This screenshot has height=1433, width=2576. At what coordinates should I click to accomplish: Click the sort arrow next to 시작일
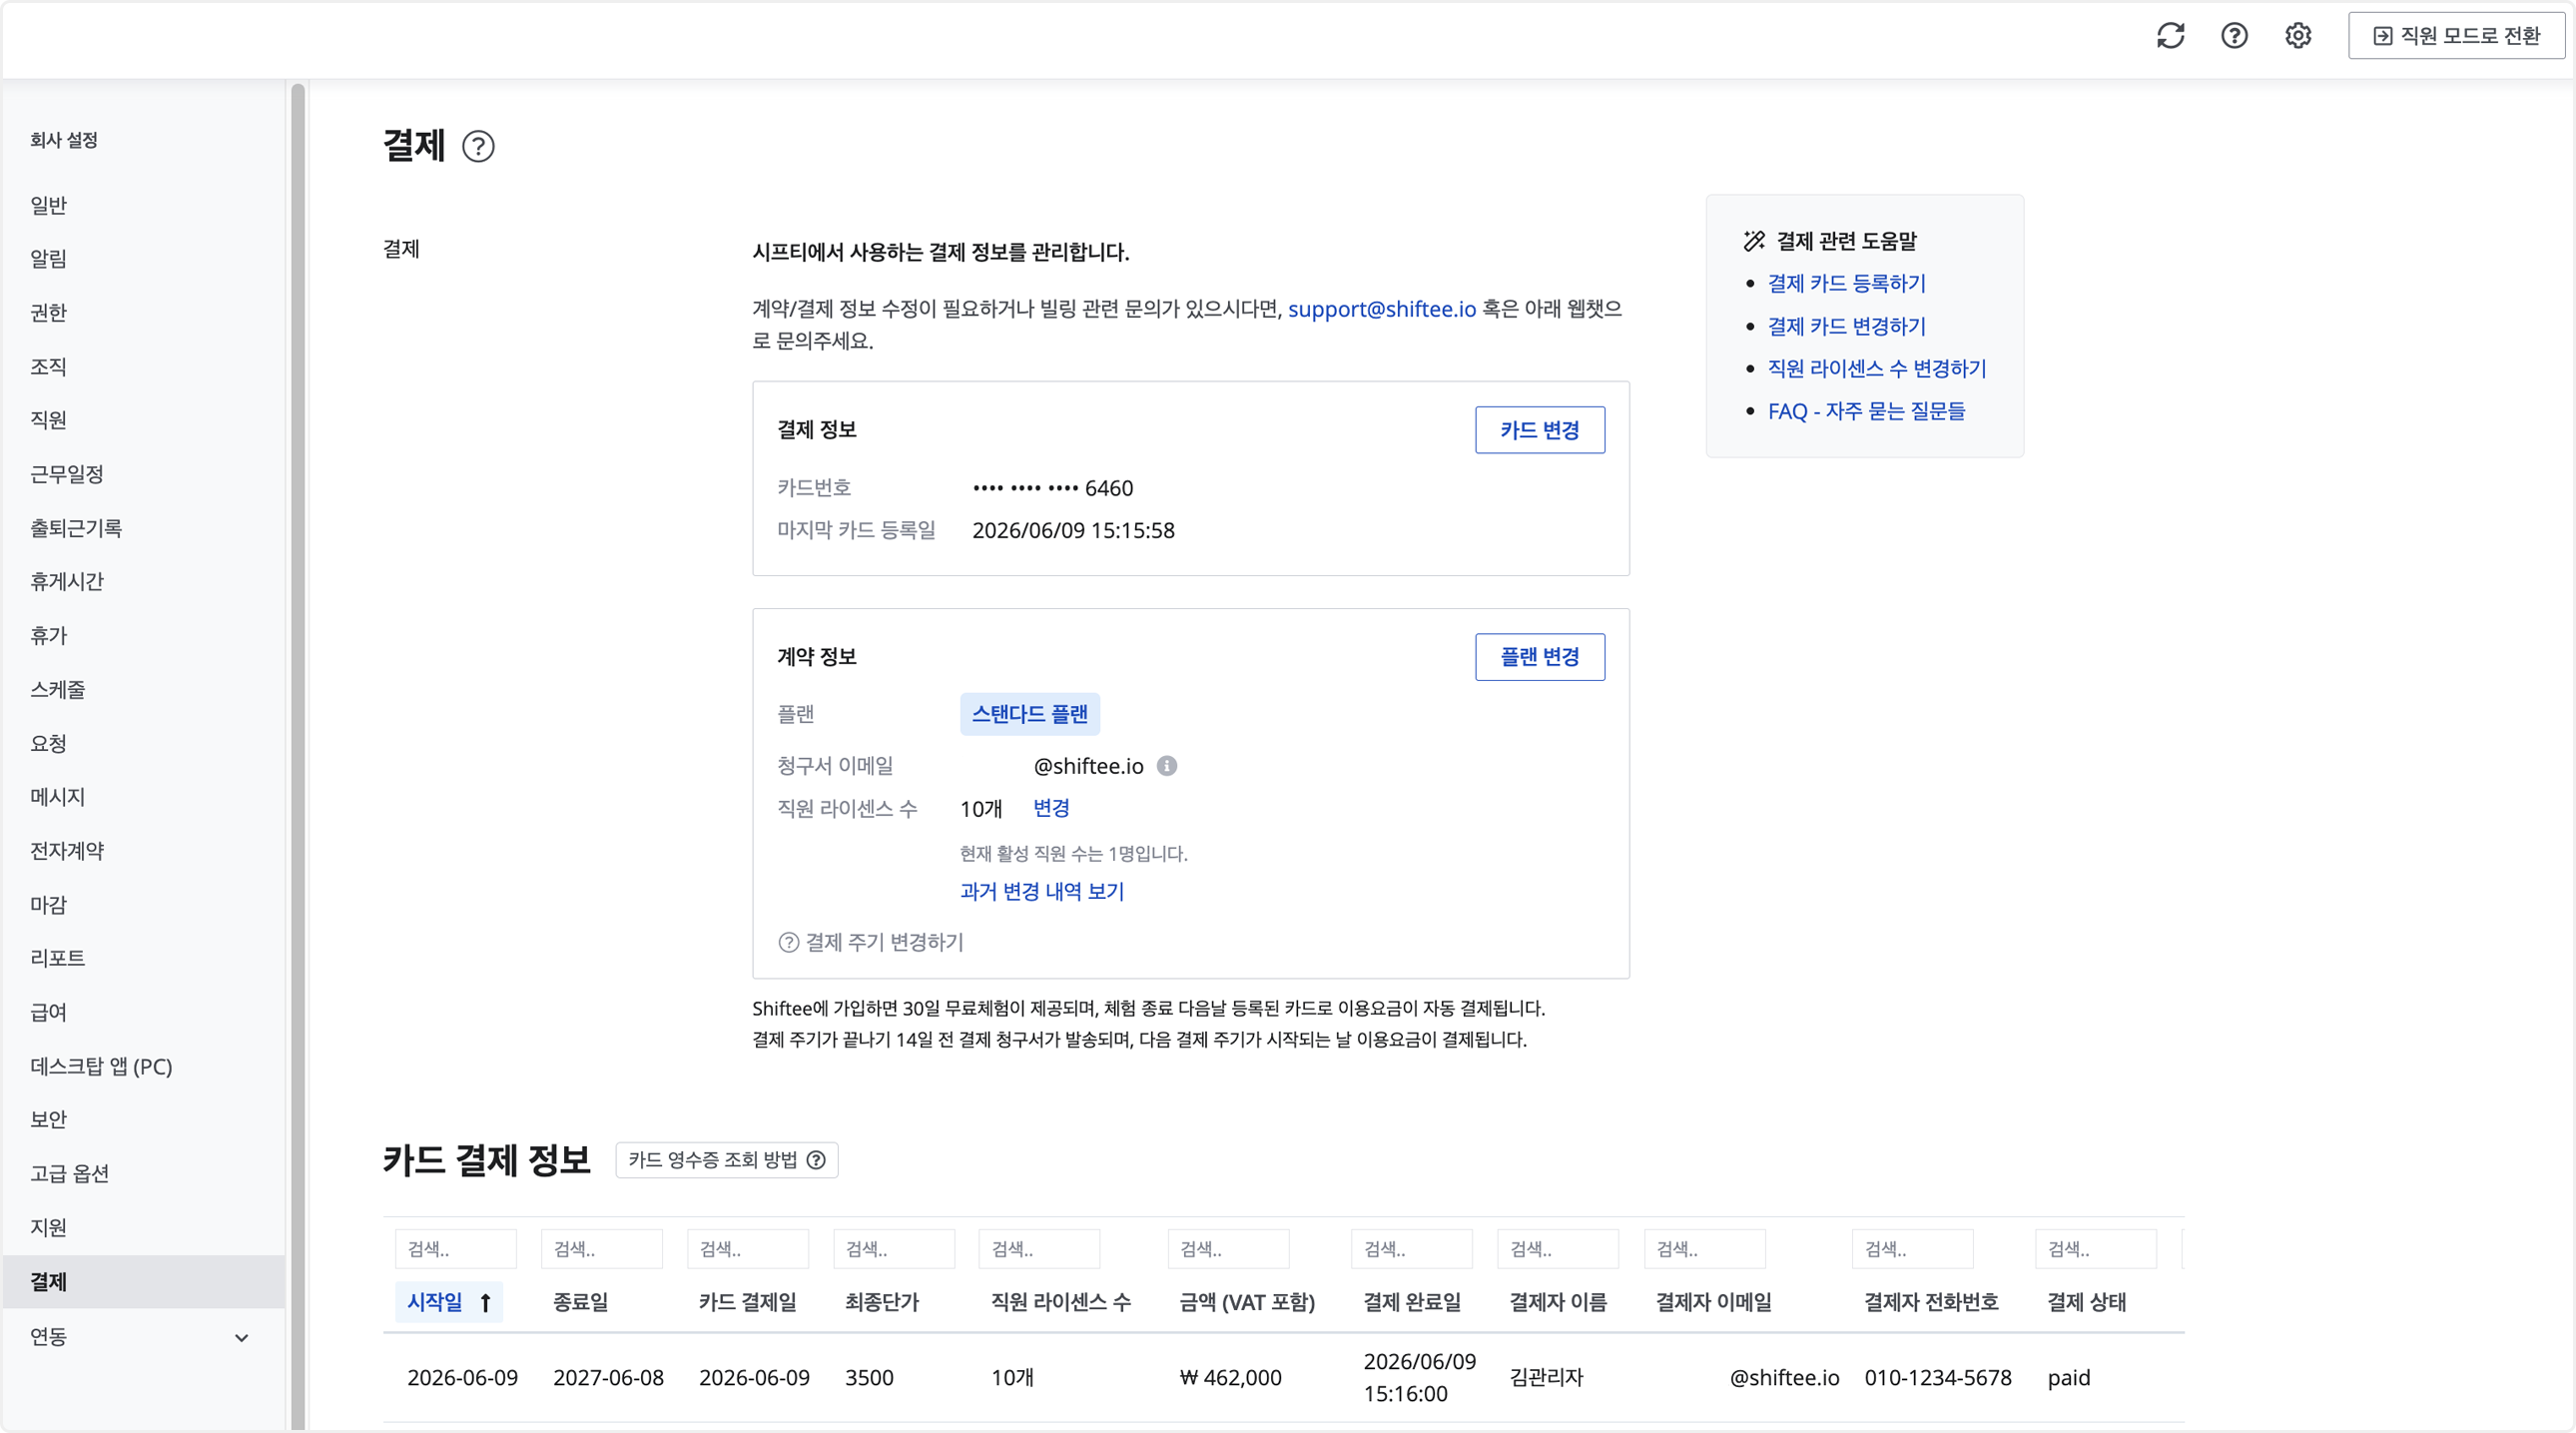point(485,1303)
